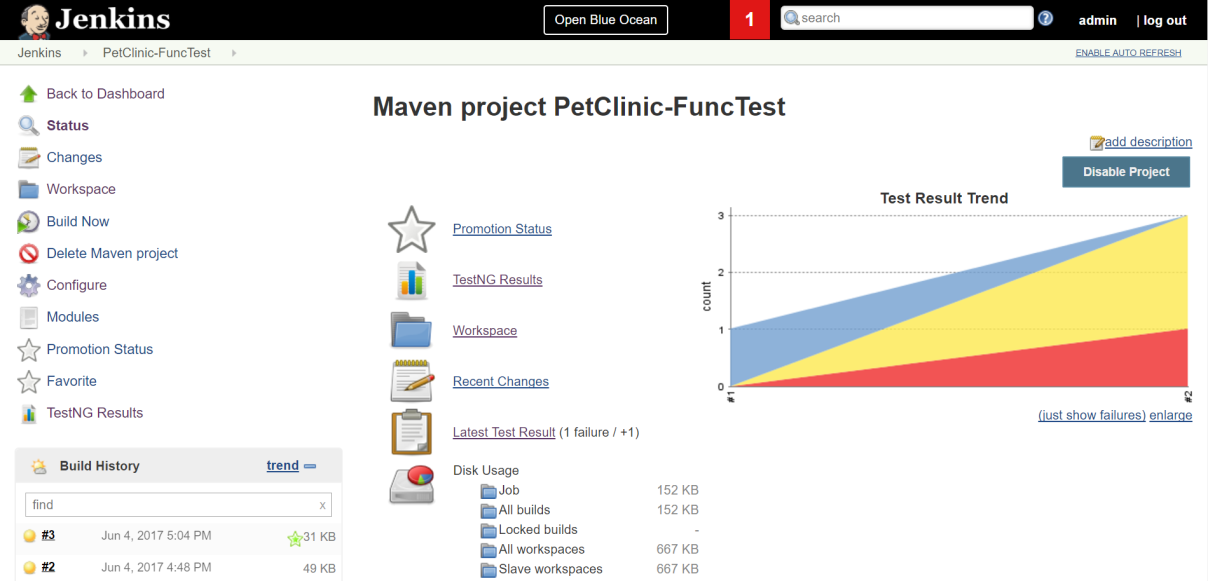
Task: Click Back to Dashboard in sidebar
Action: coord(106,94)
